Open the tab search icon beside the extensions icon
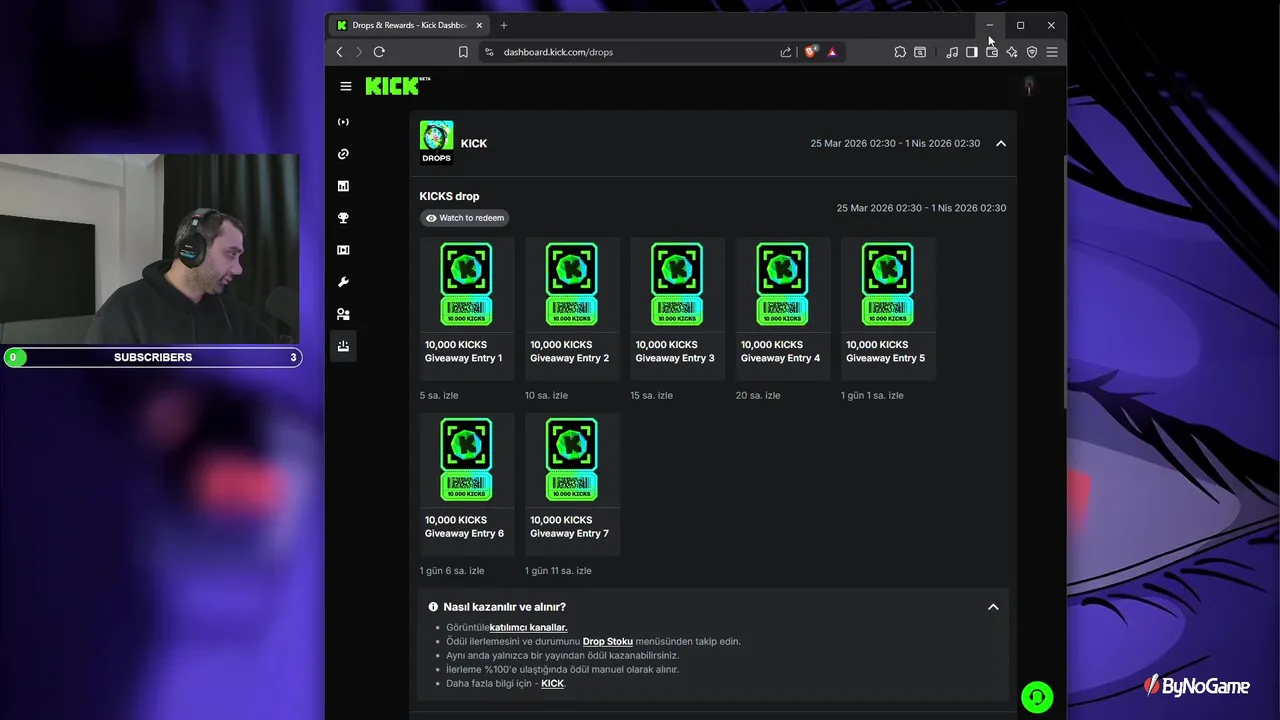Image resolution: width=1280 pixels, height=720 pixels. [x=920, y=52]
